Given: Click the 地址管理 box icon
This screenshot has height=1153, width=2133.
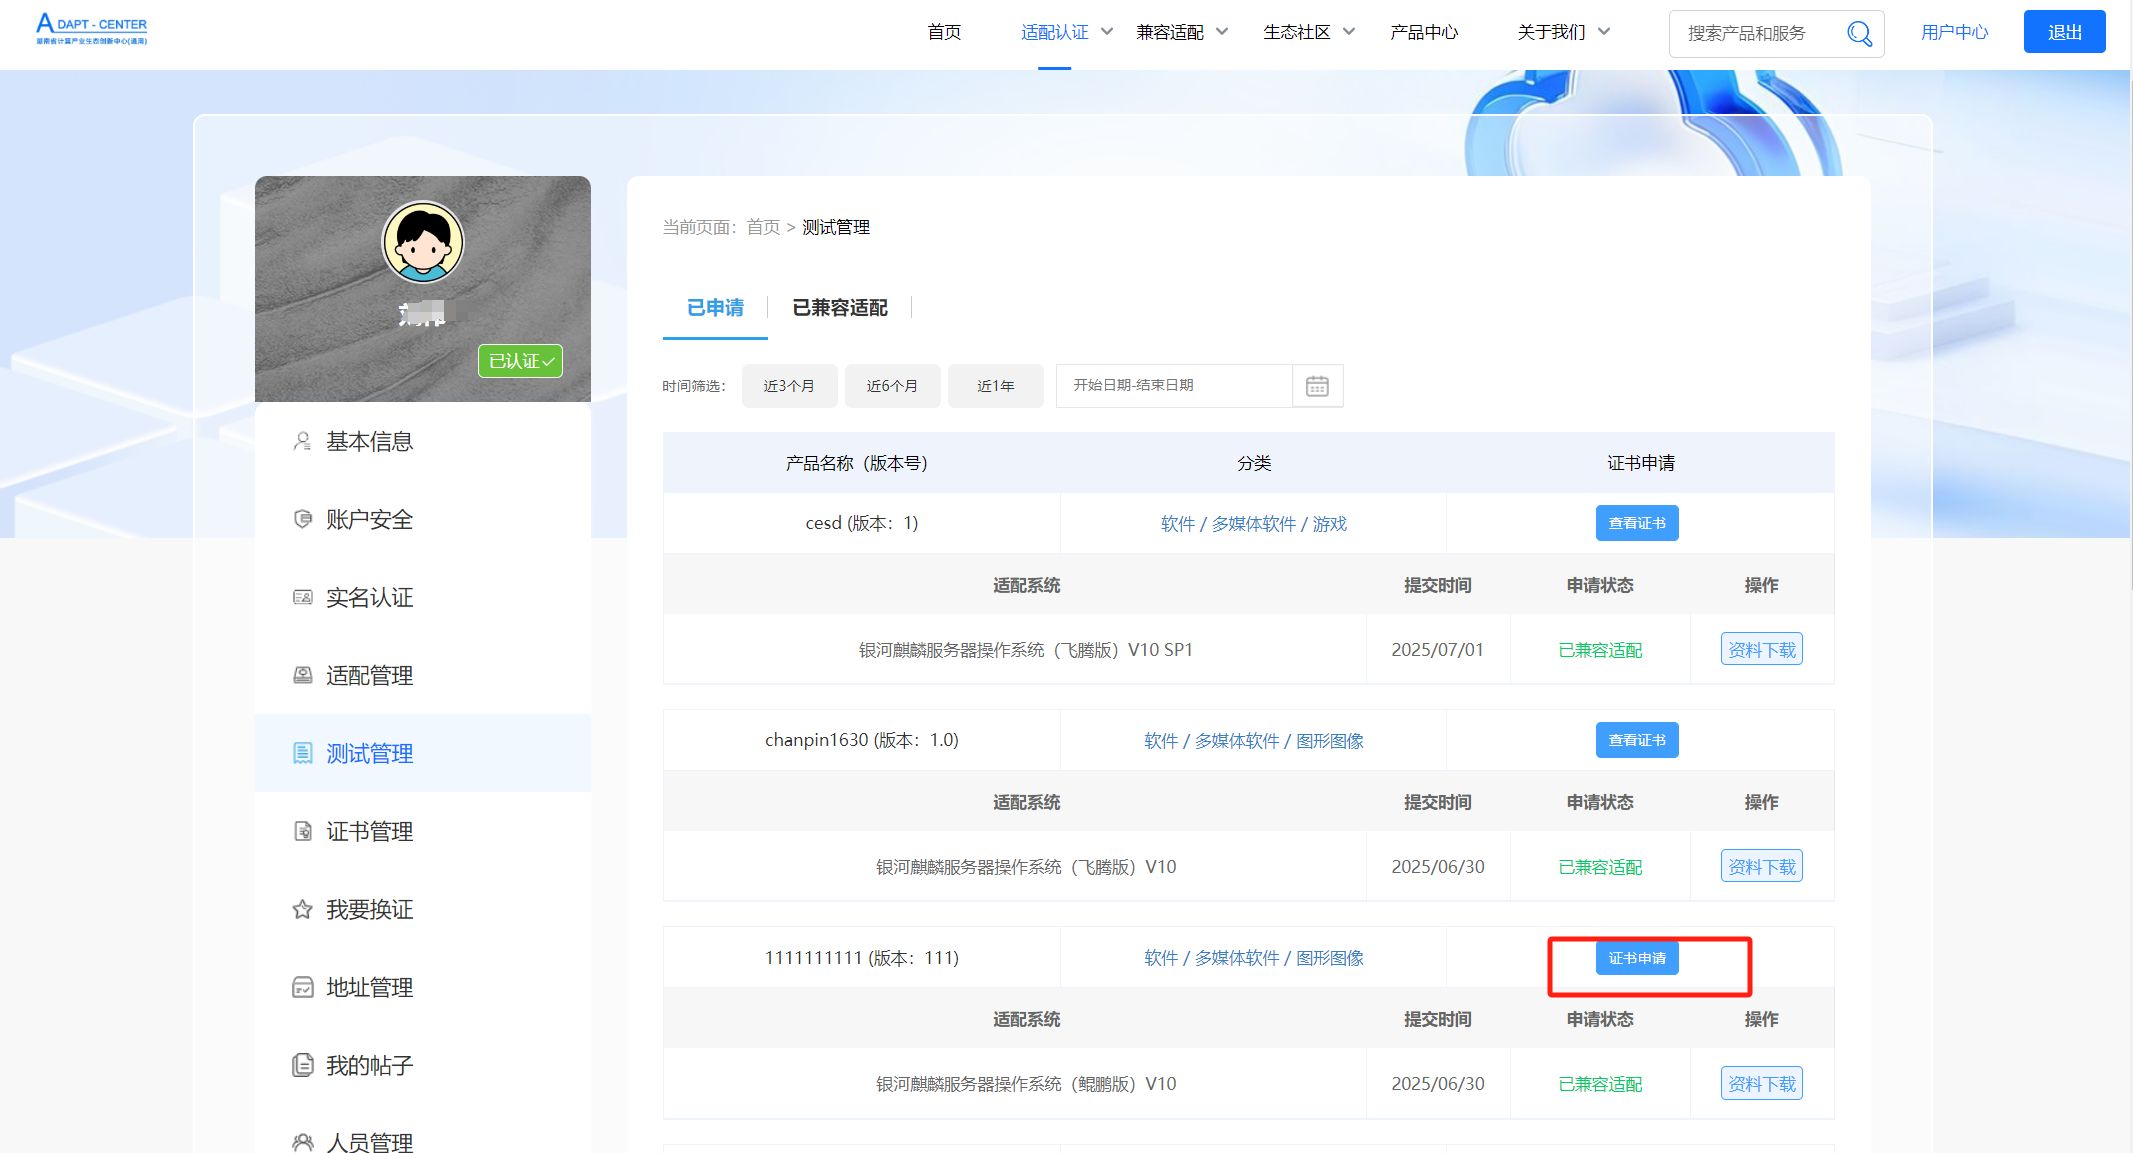Looking at the screenshot, I should [x=302, y=987].
